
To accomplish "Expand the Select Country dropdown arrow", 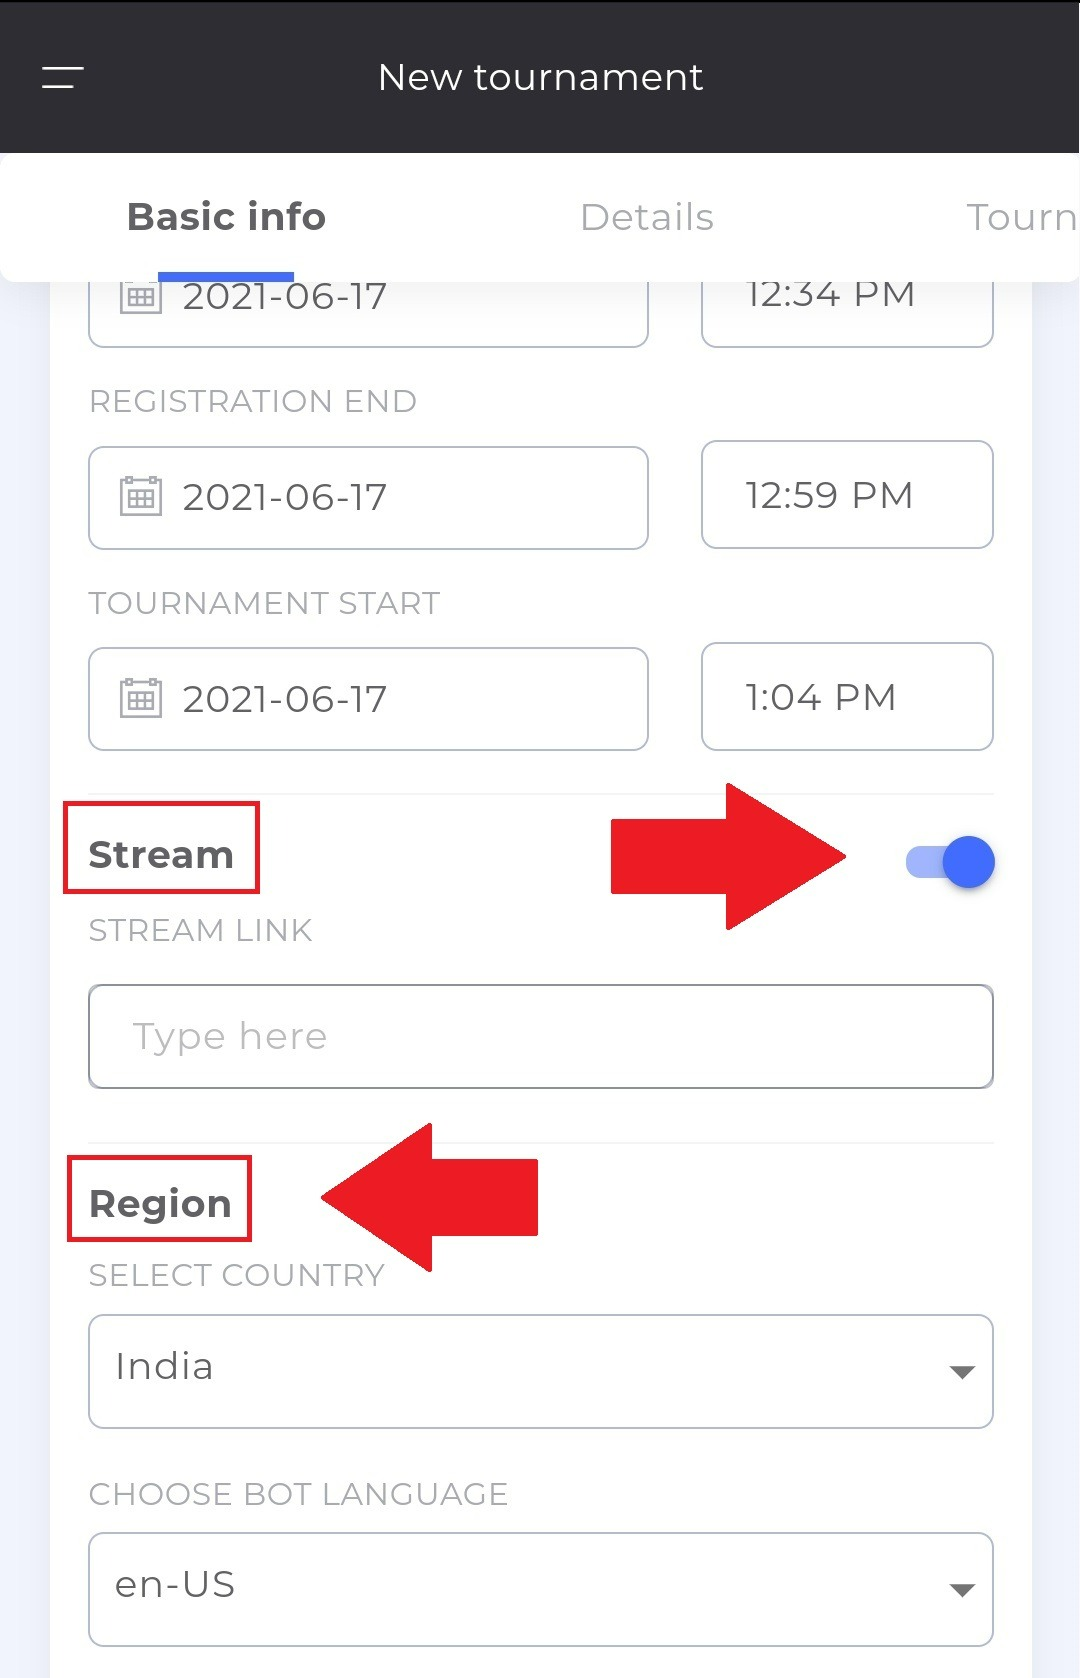I will point(962,1372).
